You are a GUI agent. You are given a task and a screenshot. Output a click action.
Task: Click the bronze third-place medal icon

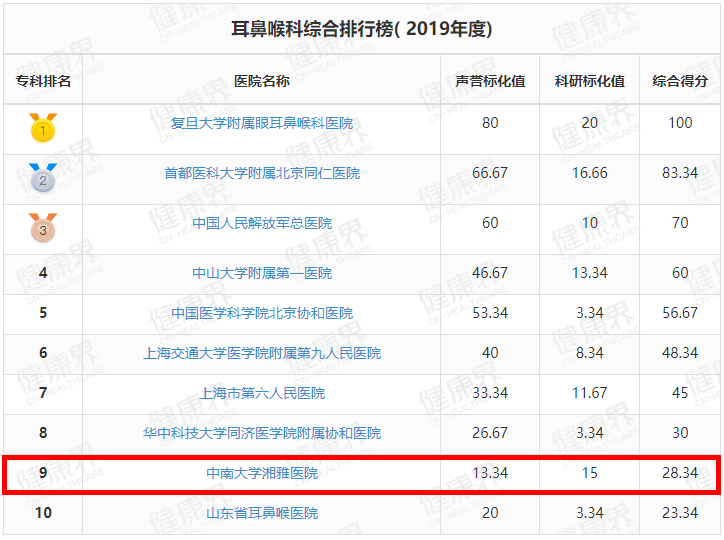pos(42,227)
